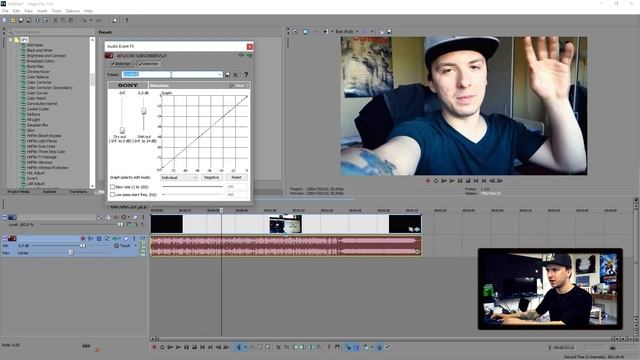
Task: Click the Wet out fader handle
Action: click(144, 111)
